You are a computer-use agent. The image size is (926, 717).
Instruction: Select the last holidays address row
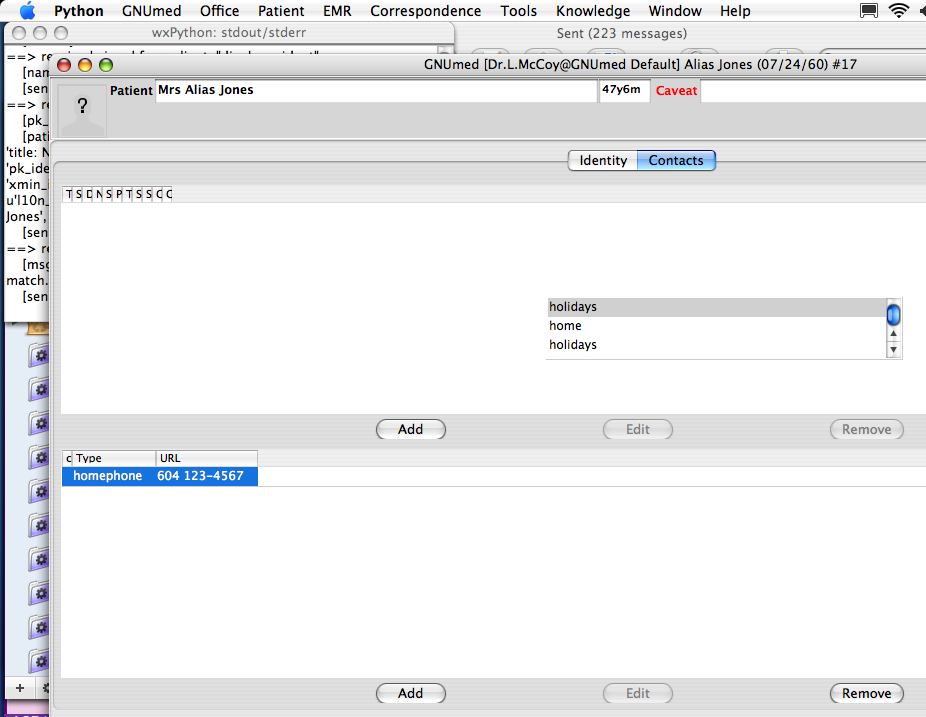pyautogui.click(x=716, y=345)
